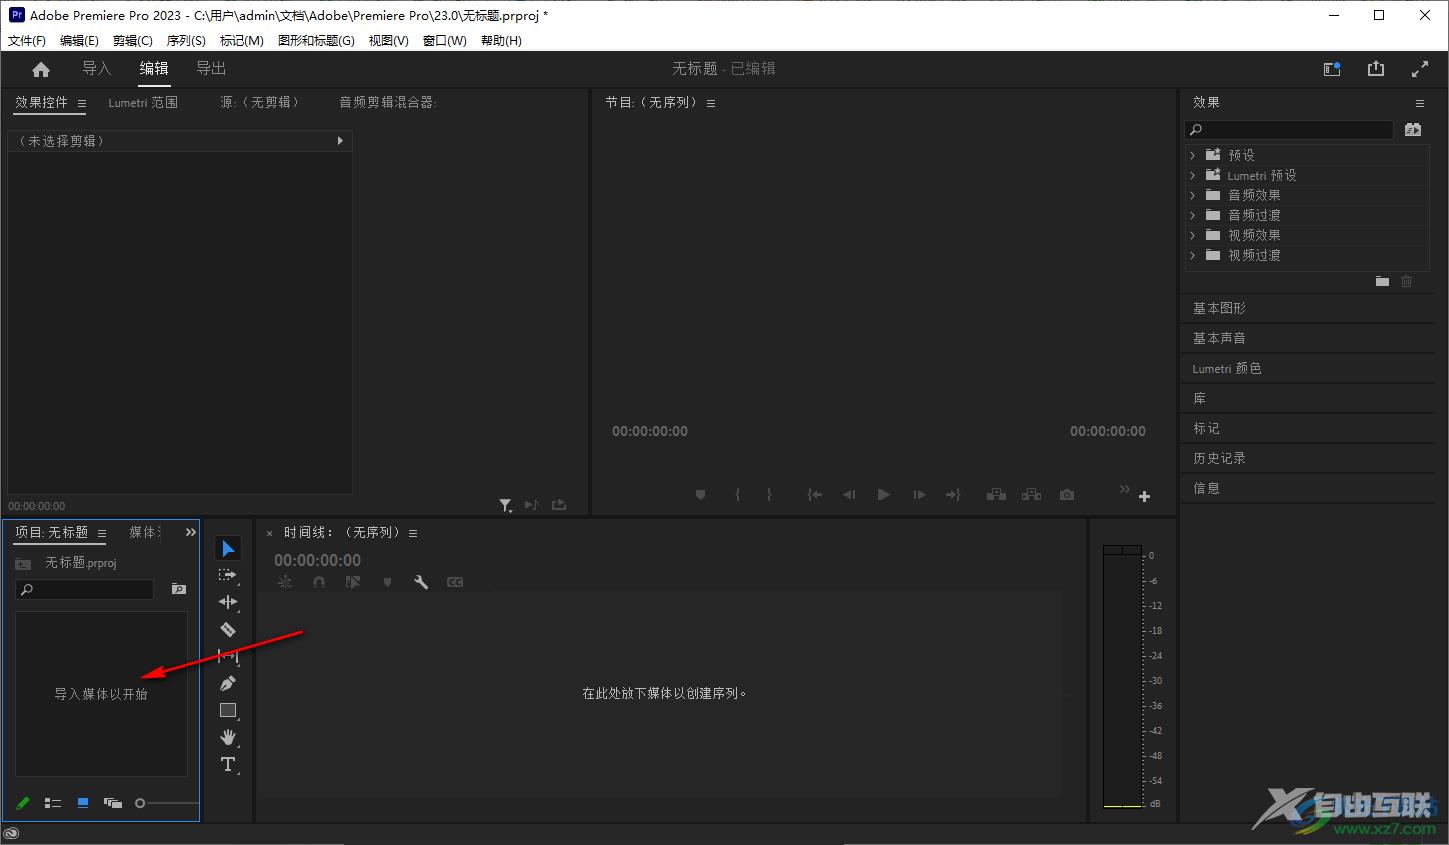Open timeline display settings wrench

[x=421, y=582]
